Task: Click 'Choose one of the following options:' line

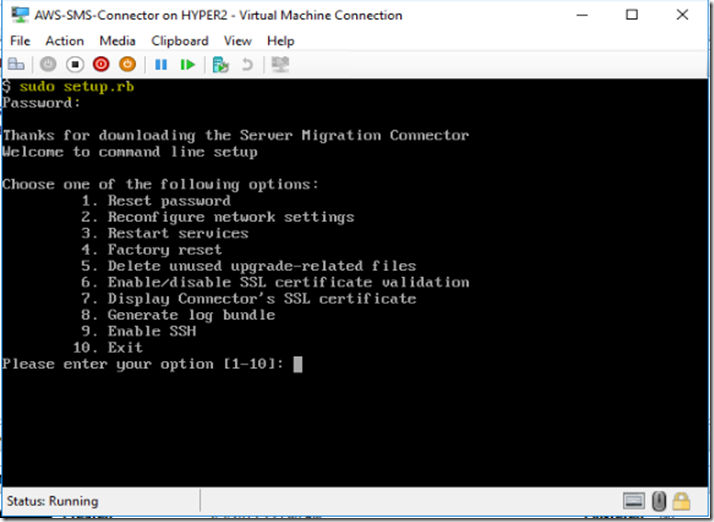Action: point(160,185)
